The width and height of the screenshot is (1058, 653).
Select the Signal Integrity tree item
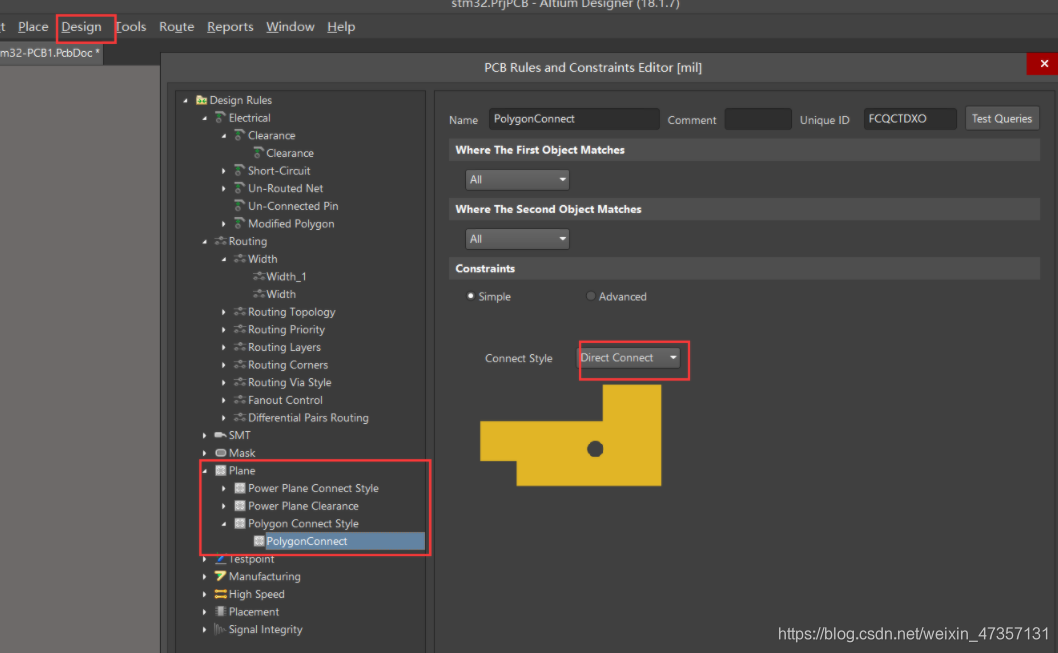[x=265, y=629]
